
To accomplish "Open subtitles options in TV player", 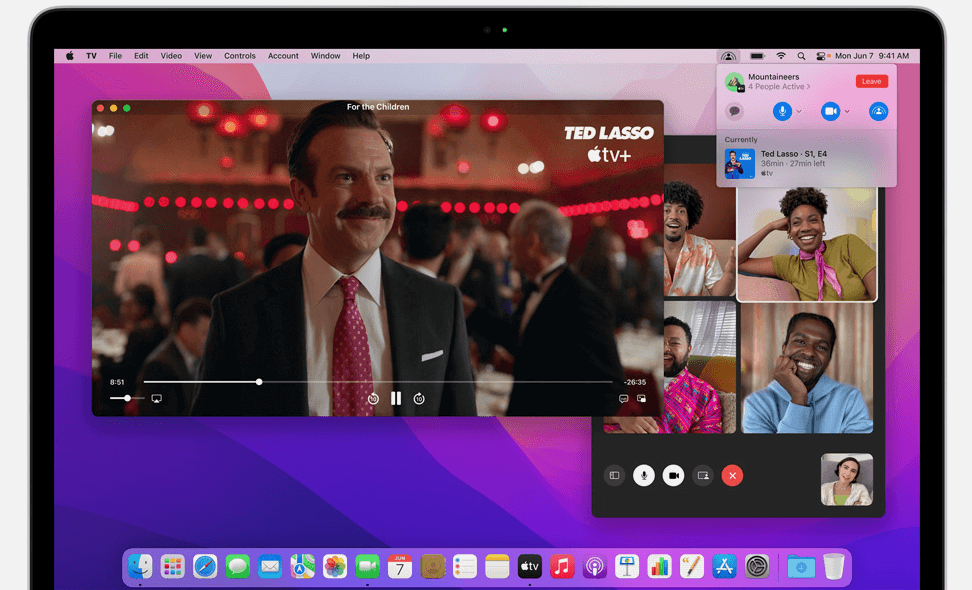I will coord(623,399).
